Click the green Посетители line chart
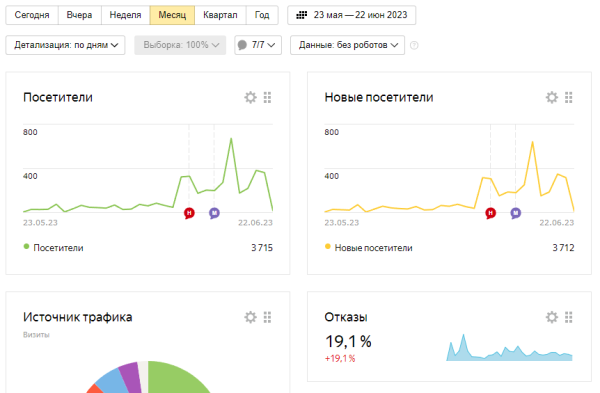The width and height of the screenshot is (600, 393). (x=148, y=174)
